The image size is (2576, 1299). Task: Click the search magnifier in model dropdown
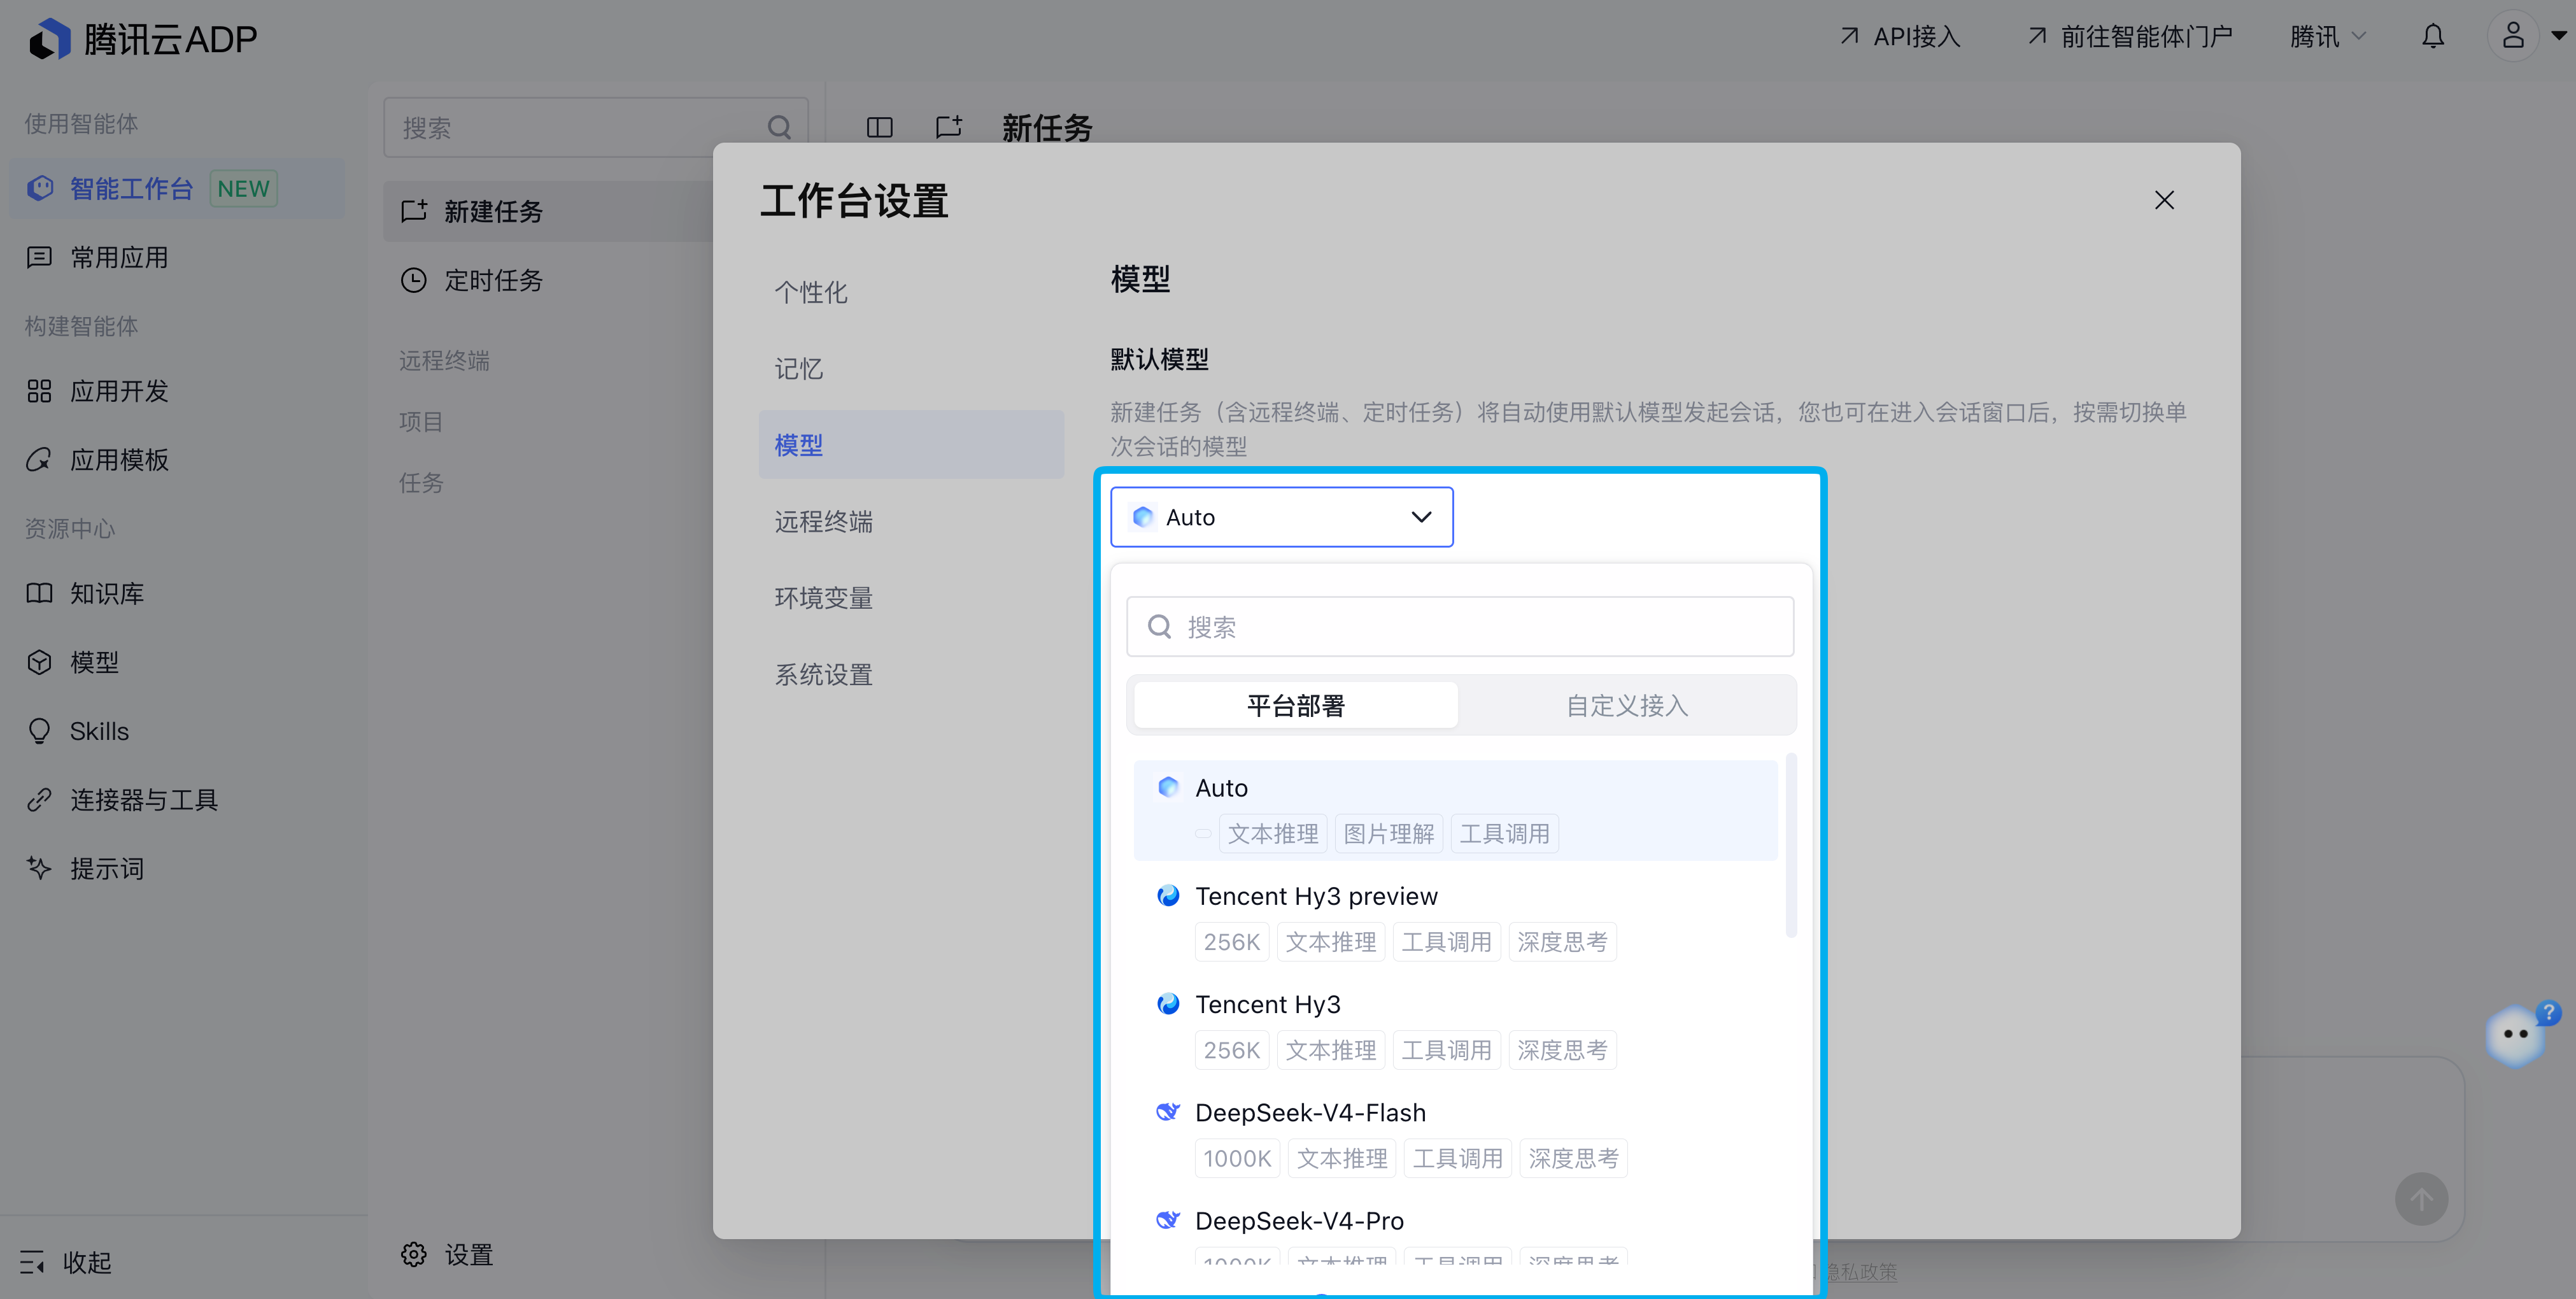point(1159,626)
